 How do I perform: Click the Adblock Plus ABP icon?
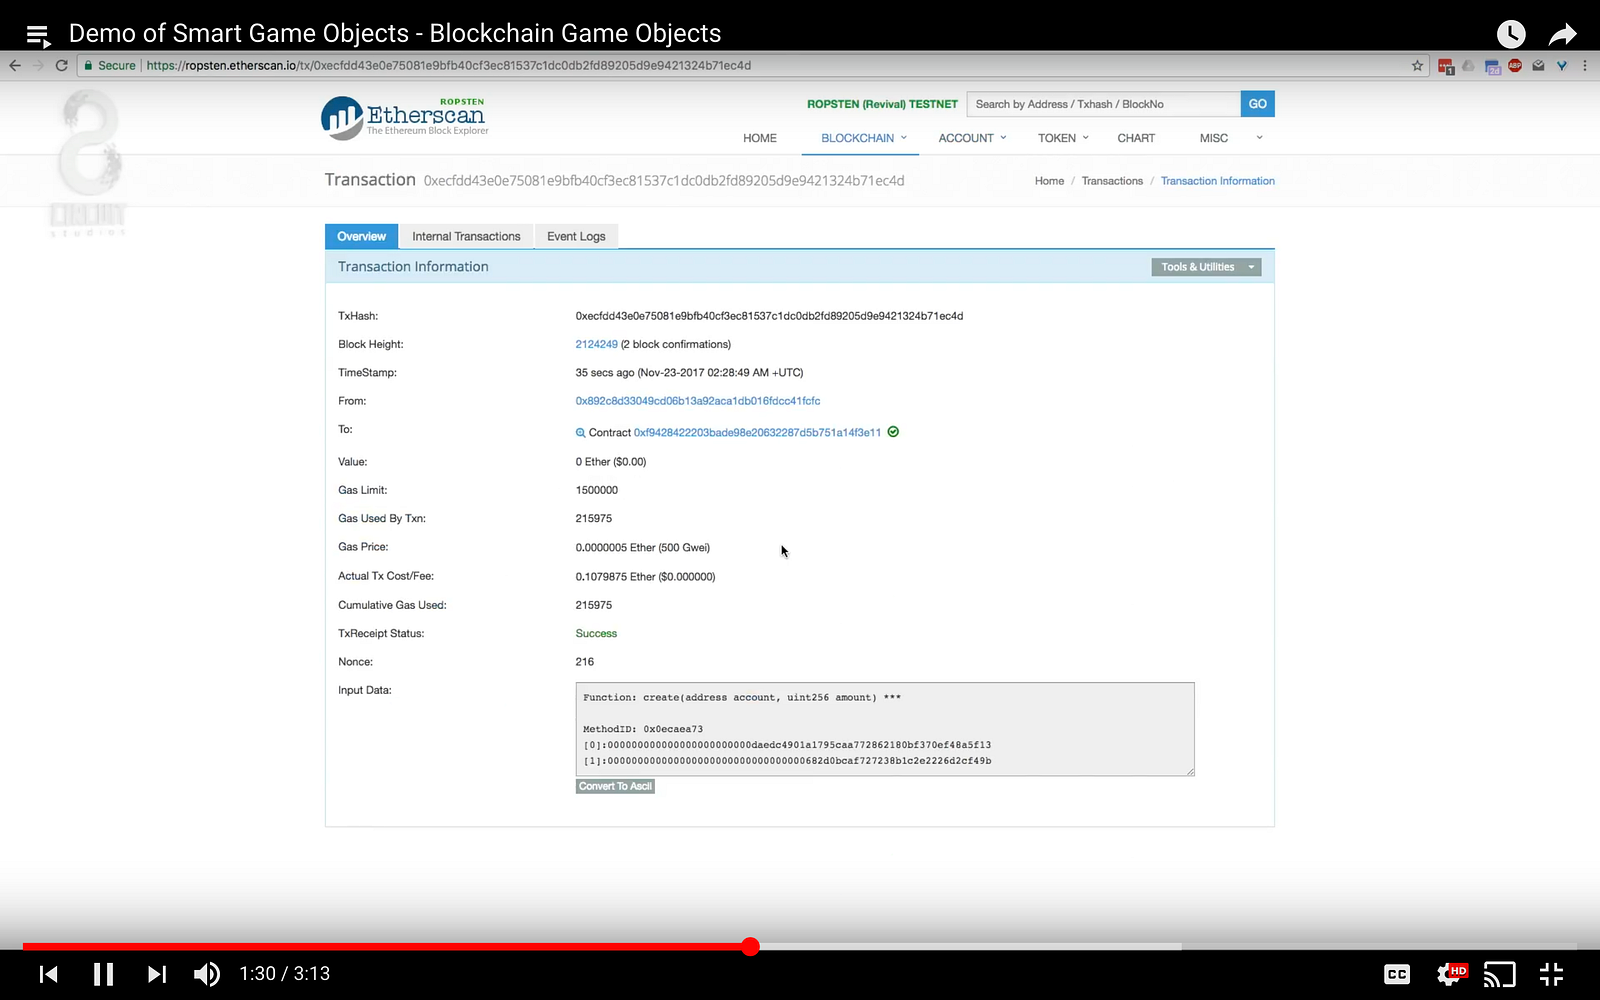tap(1515, 66)
